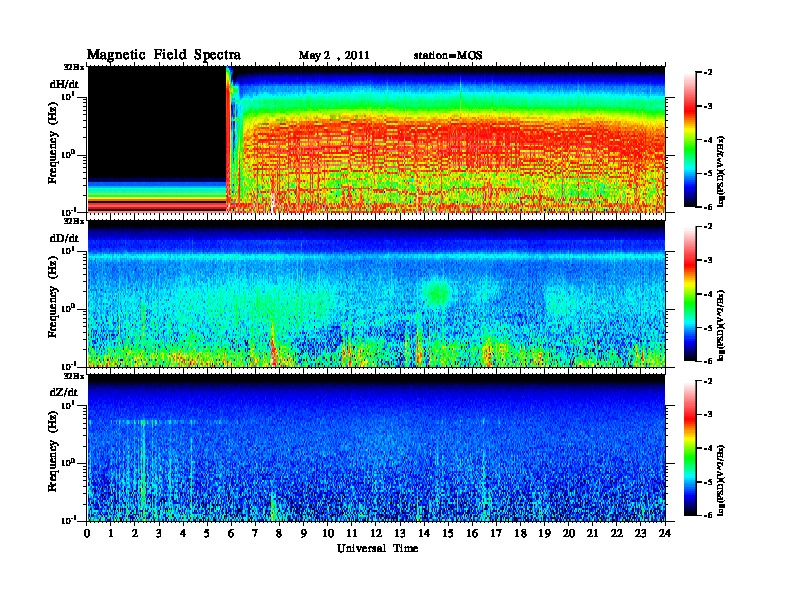Click hour tick label 9 on time axis
Screen dimensions: 792x612
(x=304, y=534)
